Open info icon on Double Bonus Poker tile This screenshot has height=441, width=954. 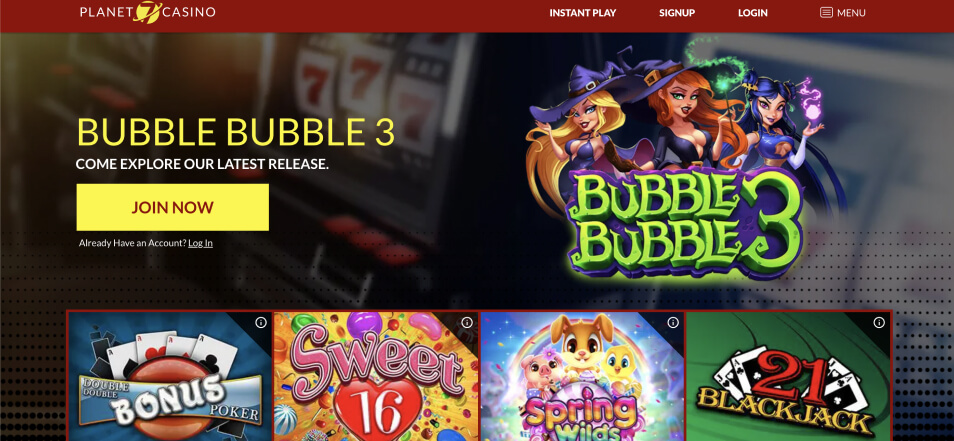coord(260,322)
